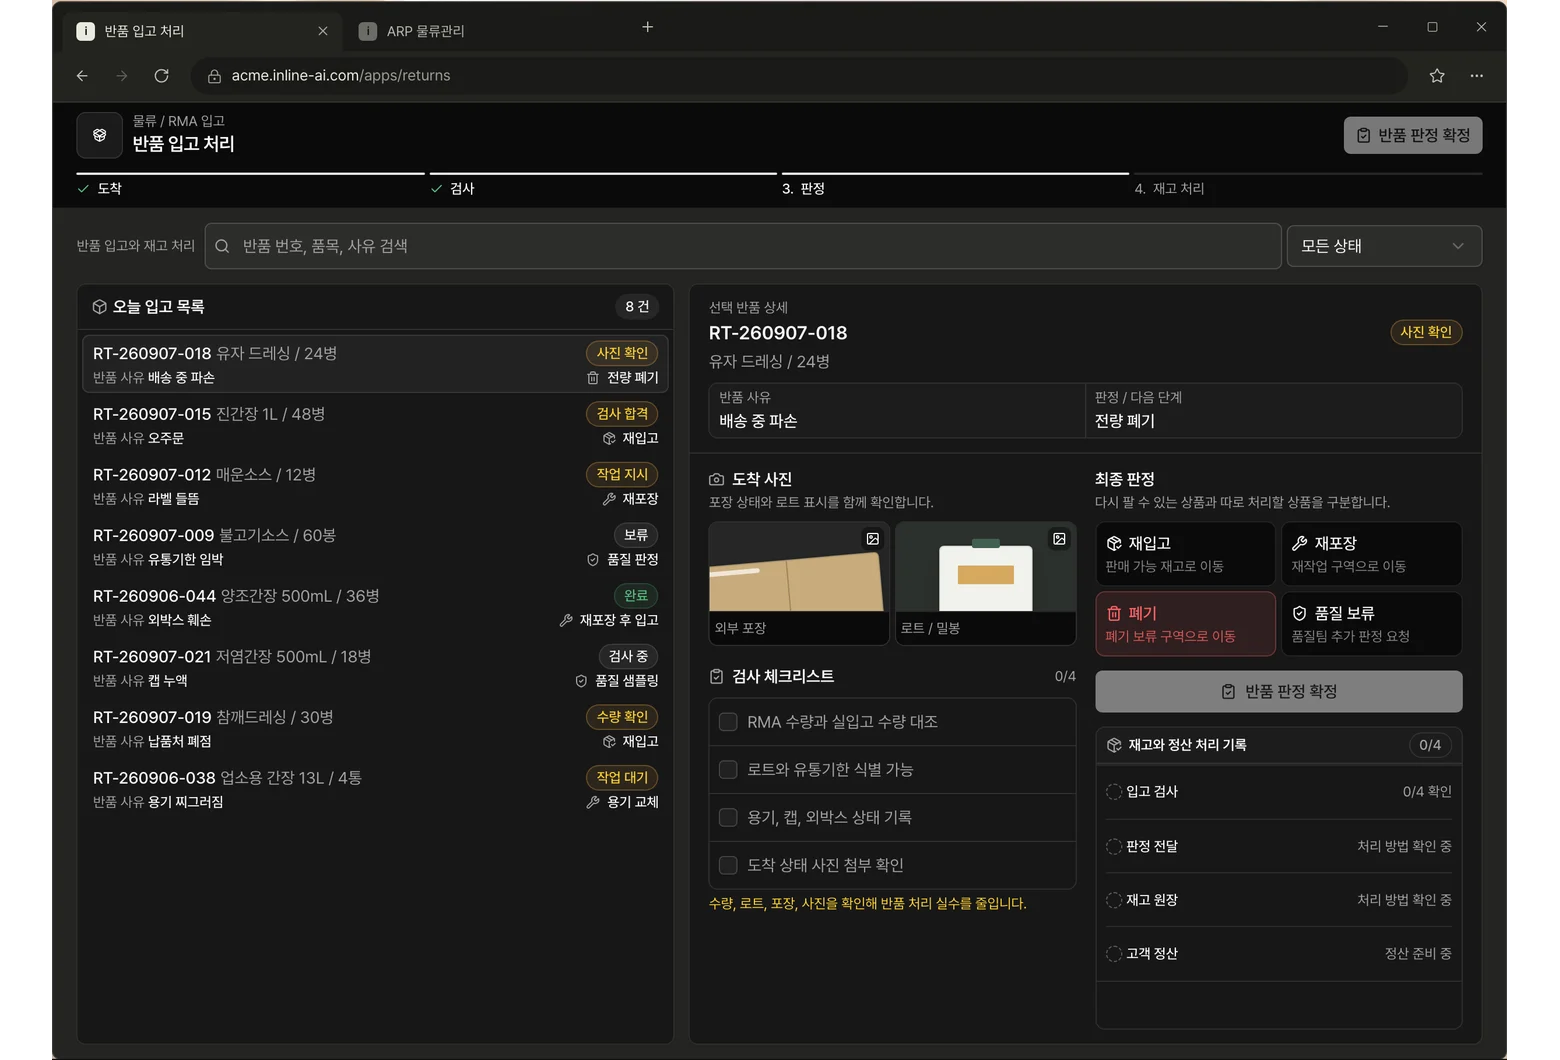Select the 재포장 verdict option
The image size is (1560, 1060).
coord(1372,554)
